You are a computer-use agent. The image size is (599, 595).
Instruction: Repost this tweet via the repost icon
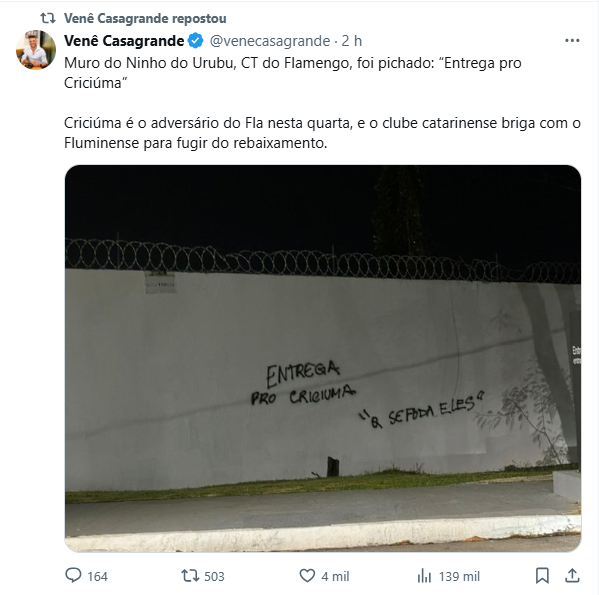(190, 576)
